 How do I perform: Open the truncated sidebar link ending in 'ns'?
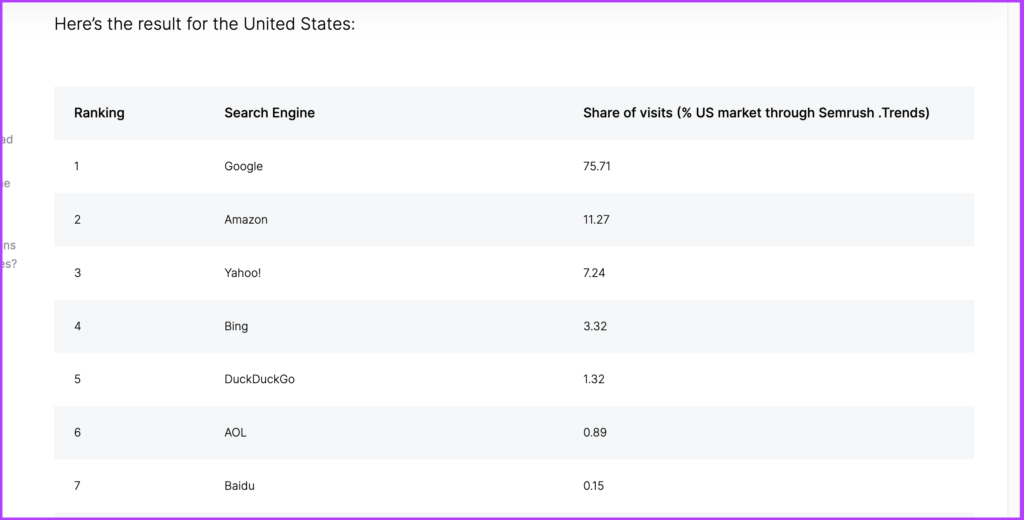coord(8,246)
